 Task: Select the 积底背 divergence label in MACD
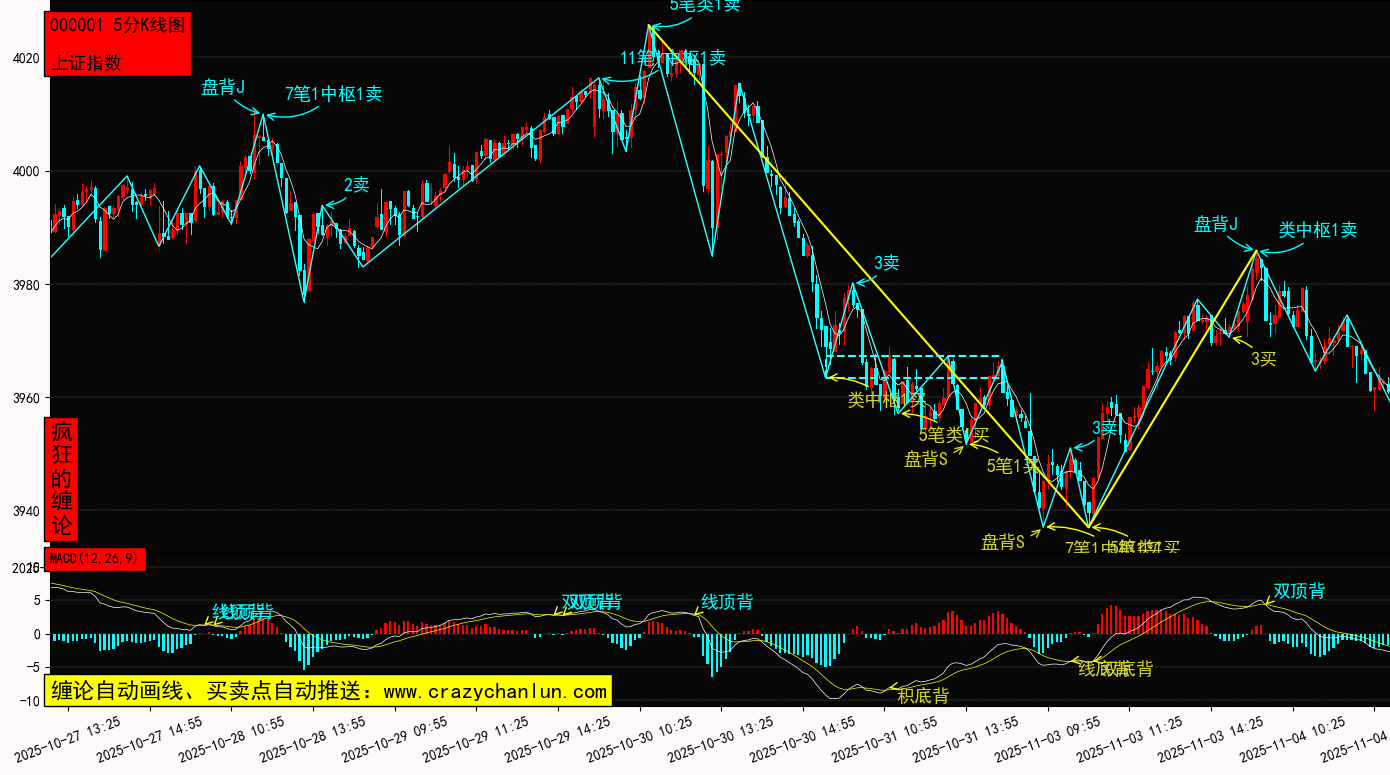(x=922, y=695)
